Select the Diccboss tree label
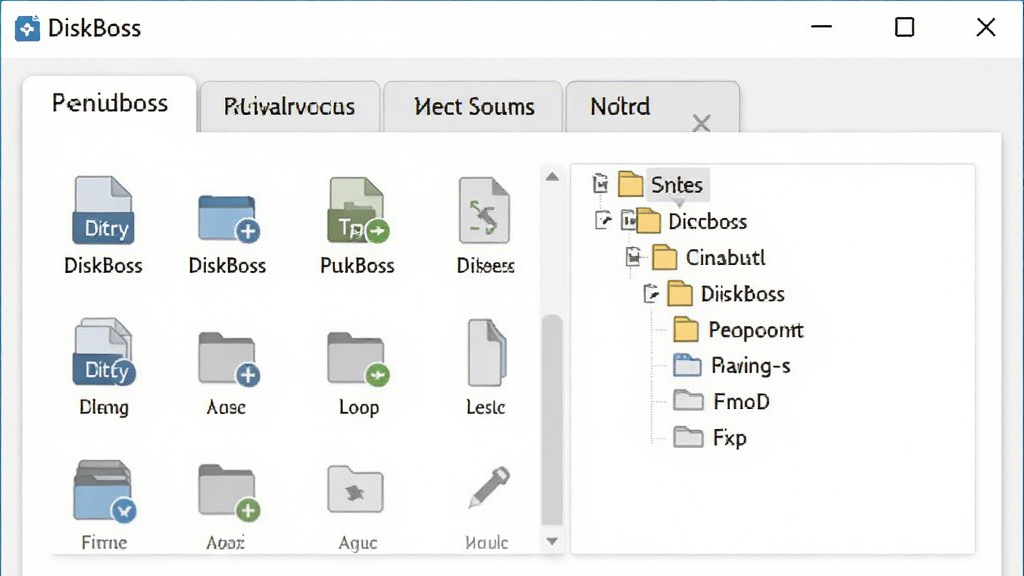1024x576 pixels. pyautogui.click(x=707, y=221)
